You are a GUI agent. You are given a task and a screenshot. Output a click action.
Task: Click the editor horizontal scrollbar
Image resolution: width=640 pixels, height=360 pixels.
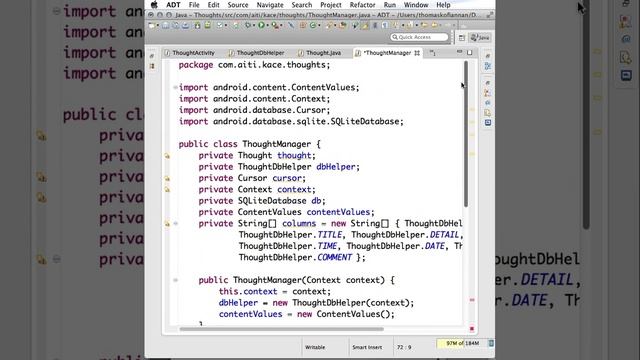click(282, 329)
